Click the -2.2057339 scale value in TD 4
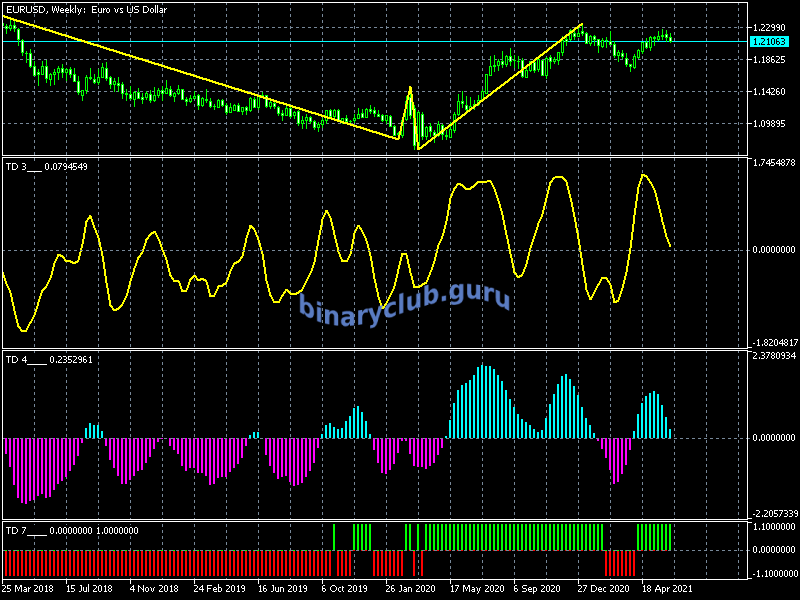 tap(774, 513)
